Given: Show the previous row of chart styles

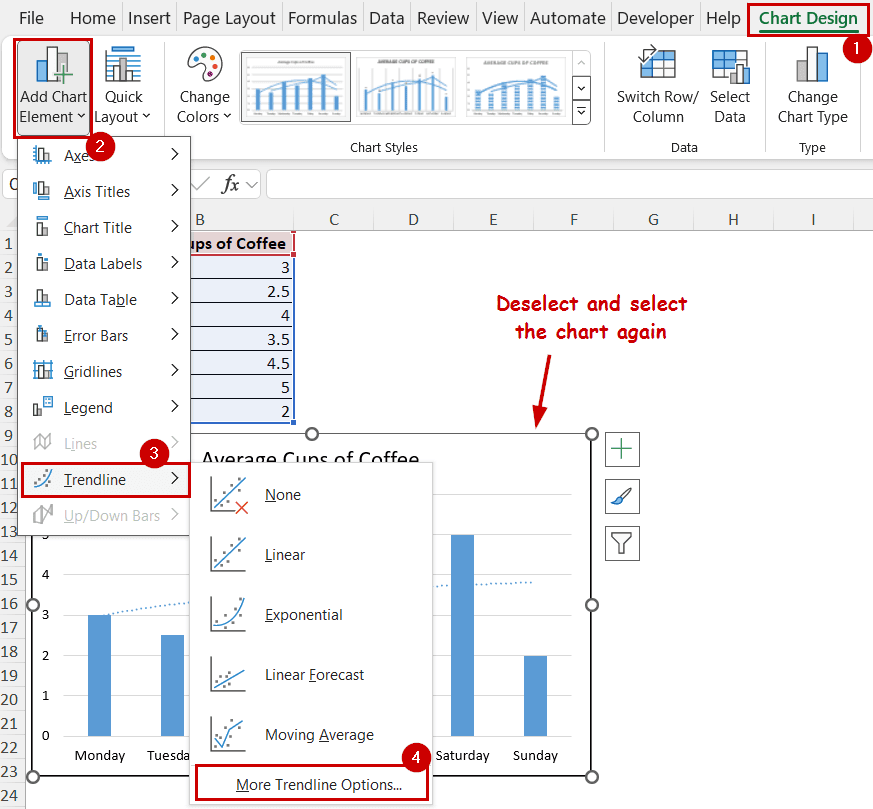Looking at the screenshot, I should pyautogui.click(x=581, y=63).
